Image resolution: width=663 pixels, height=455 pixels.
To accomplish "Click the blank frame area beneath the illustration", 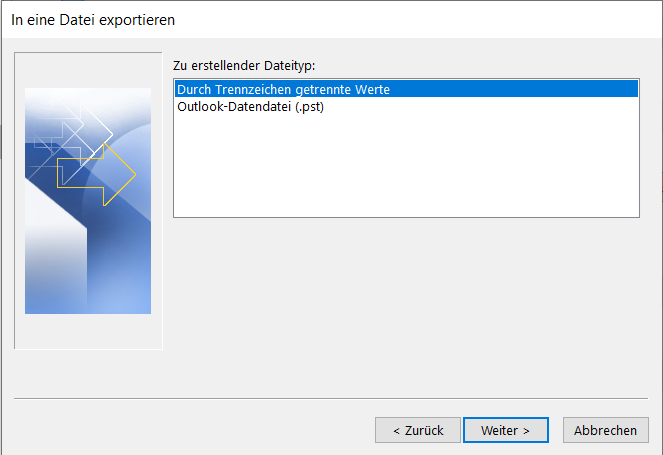I will 88,331.
